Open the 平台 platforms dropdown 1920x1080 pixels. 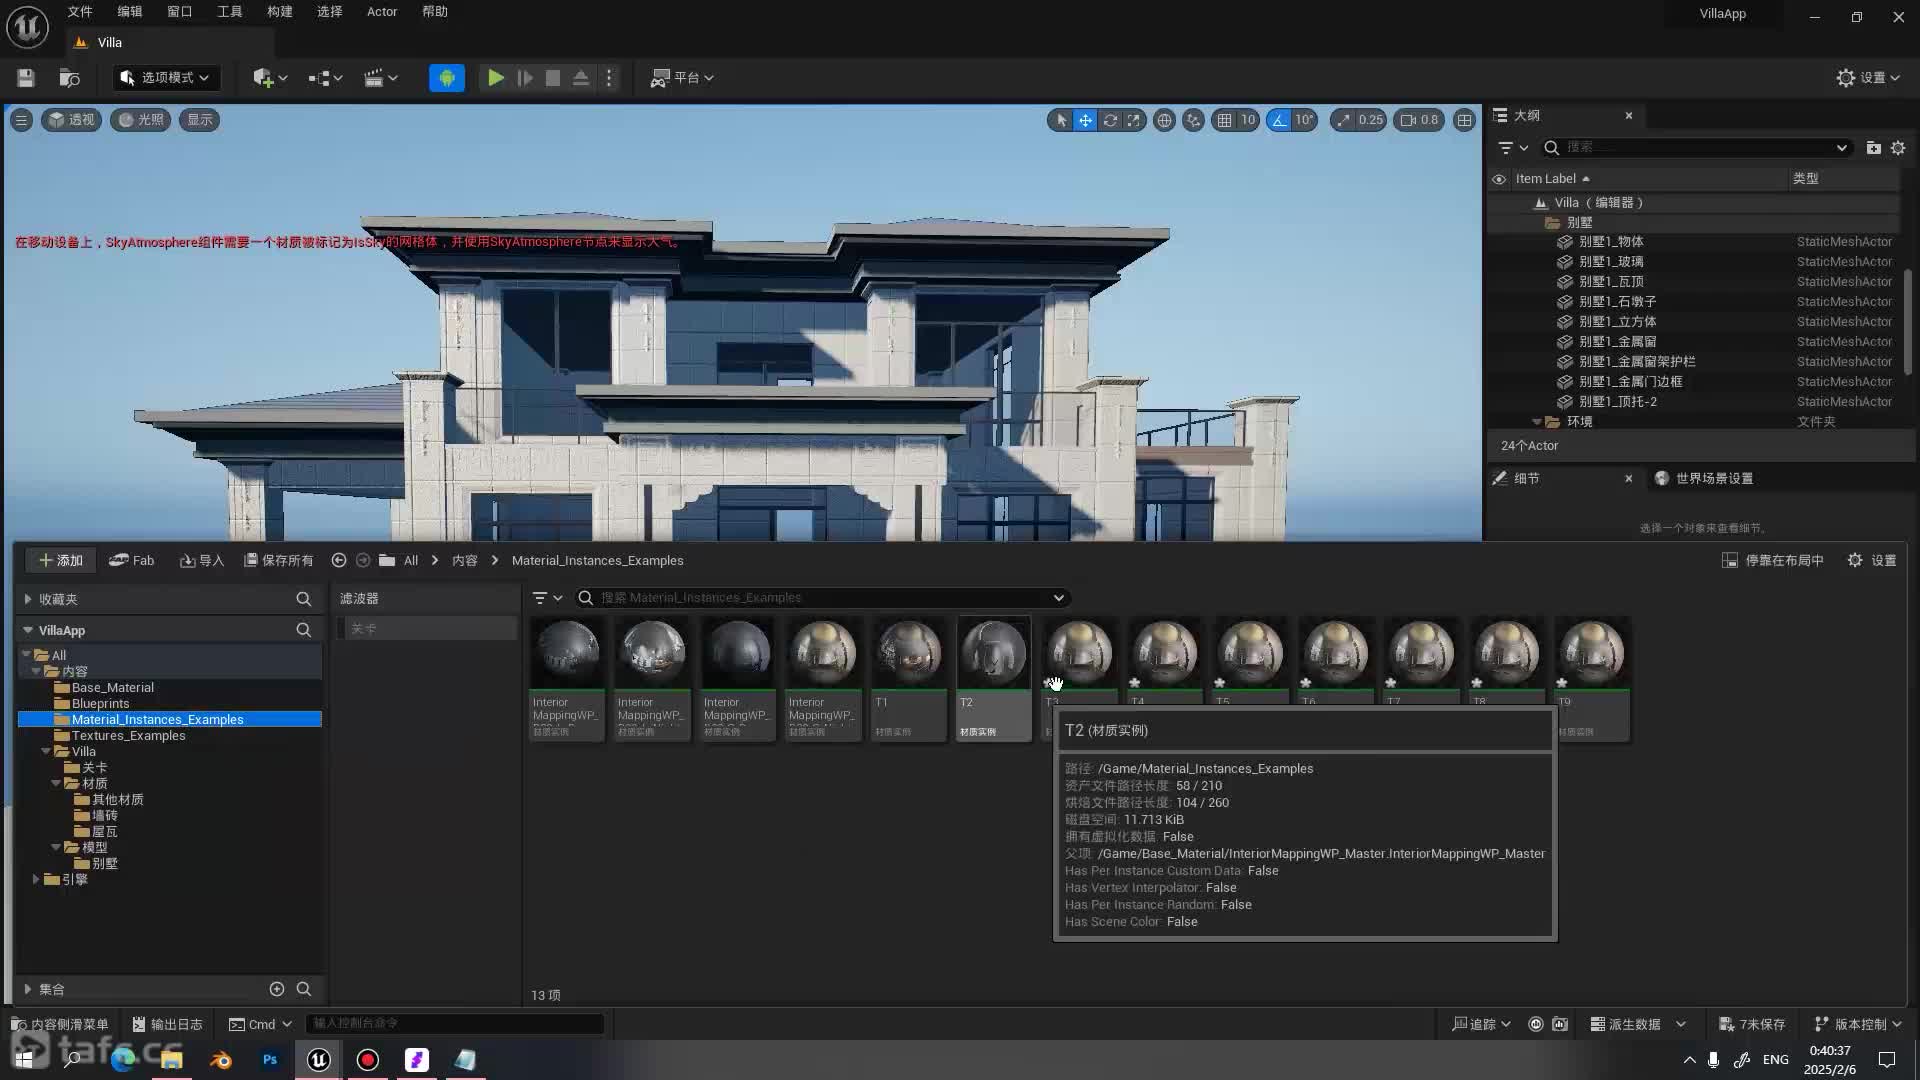coord(683,78)
